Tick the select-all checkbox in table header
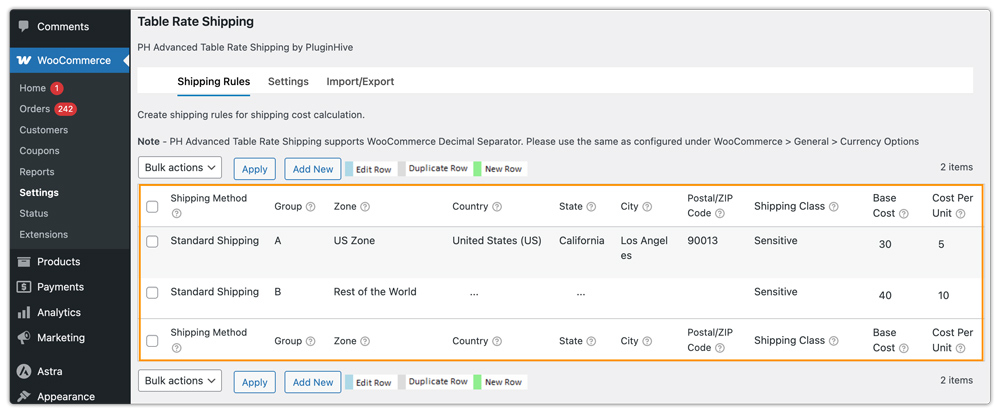 (x=152, y=206)
